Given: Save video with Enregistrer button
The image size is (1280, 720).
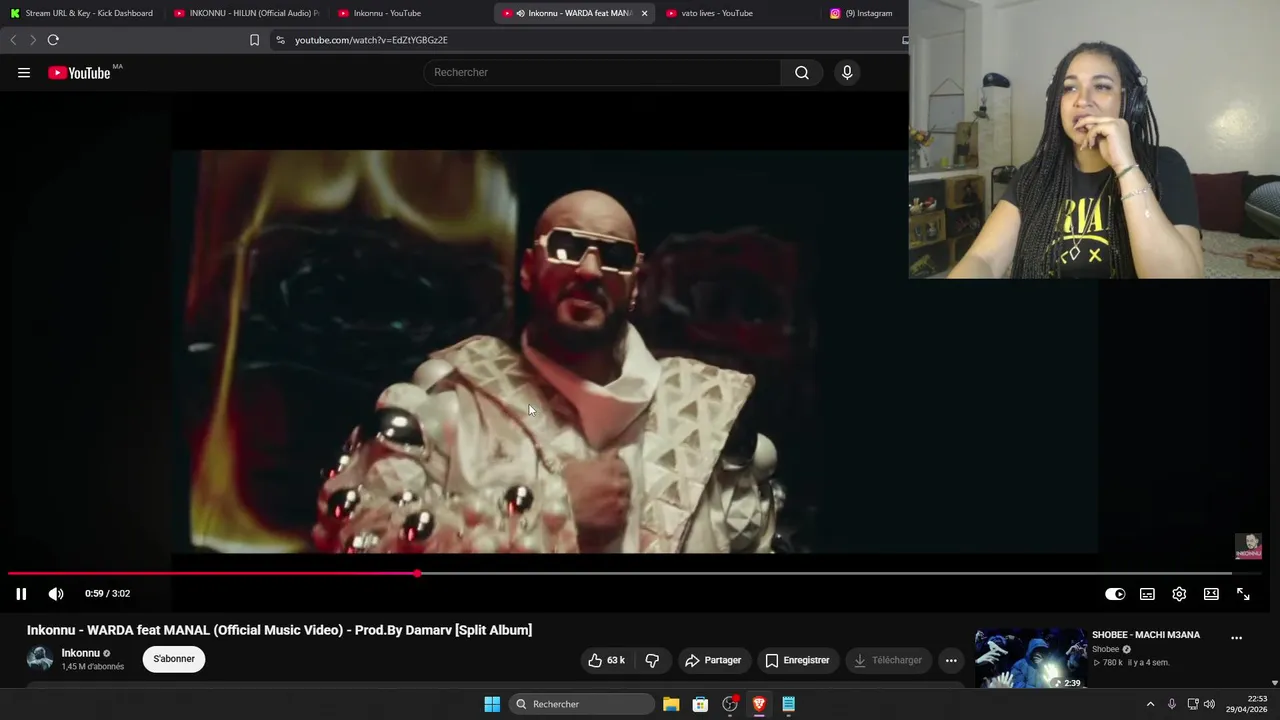Looking at the screenshot, I should [x=797, y=660].
